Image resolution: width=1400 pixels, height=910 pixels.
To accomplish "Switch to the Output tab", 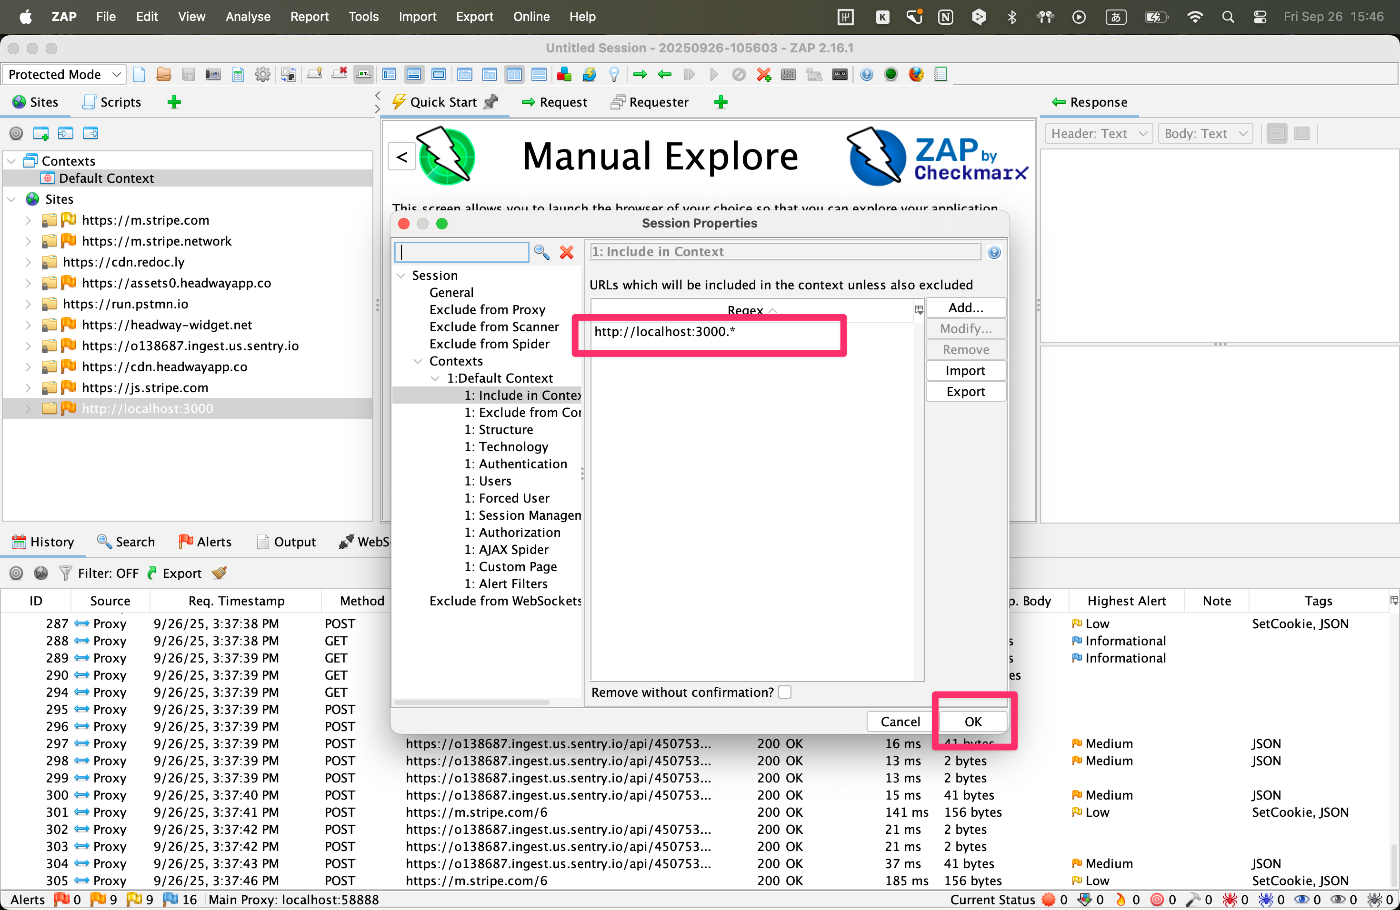I will [x=286, y=542].
